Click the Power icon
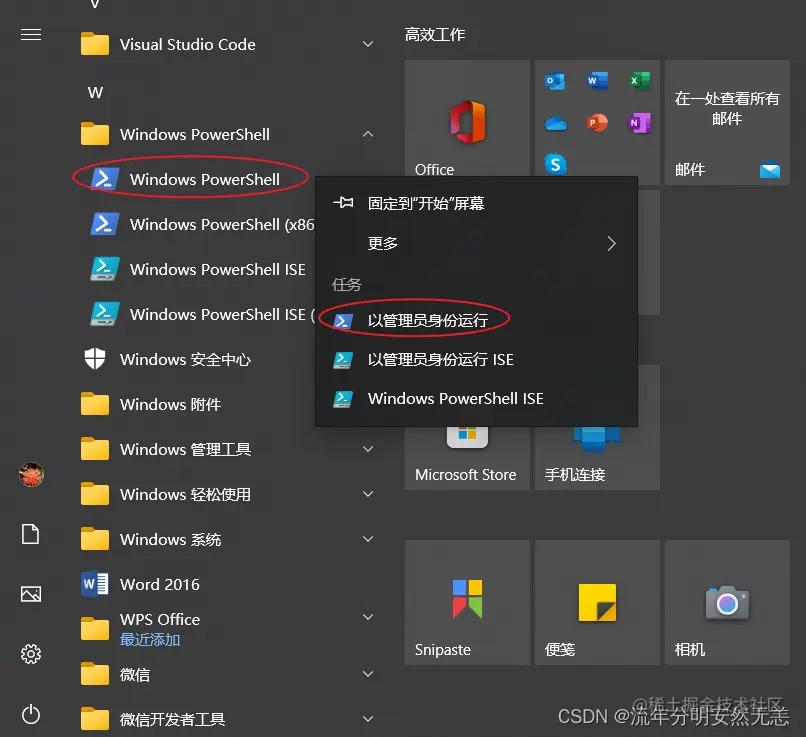This screenshot has height=737, width=806. click(x=31, y=714)
